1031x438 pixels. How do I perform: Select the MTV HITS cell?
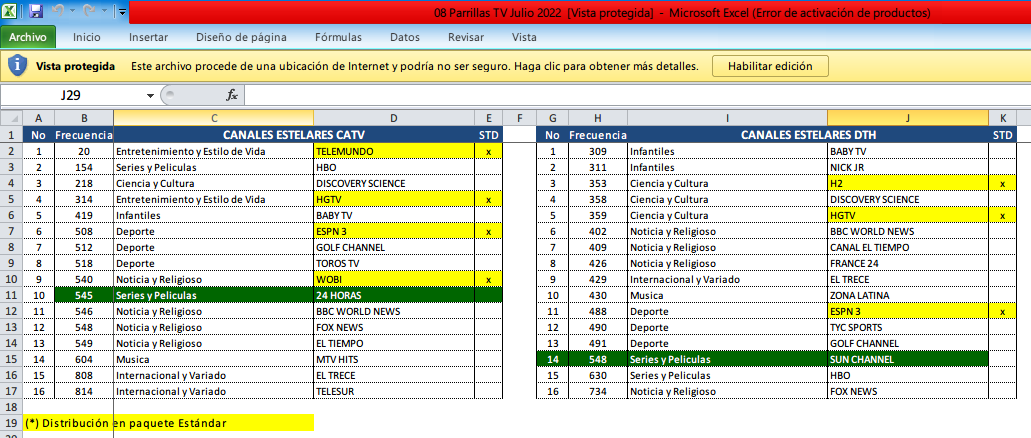click(x=394, y=360)
